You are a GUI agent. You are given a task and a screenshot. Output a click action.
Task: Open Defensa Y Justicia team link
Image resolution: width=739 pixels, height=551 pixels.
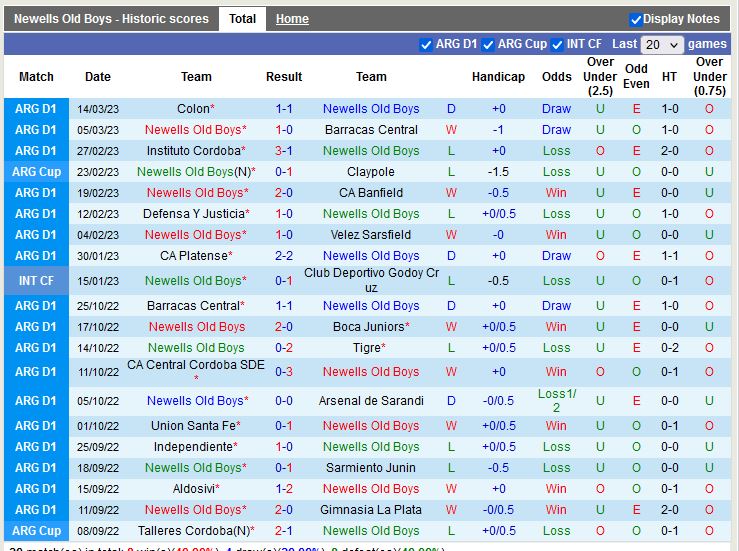click(x=196, y=214)
